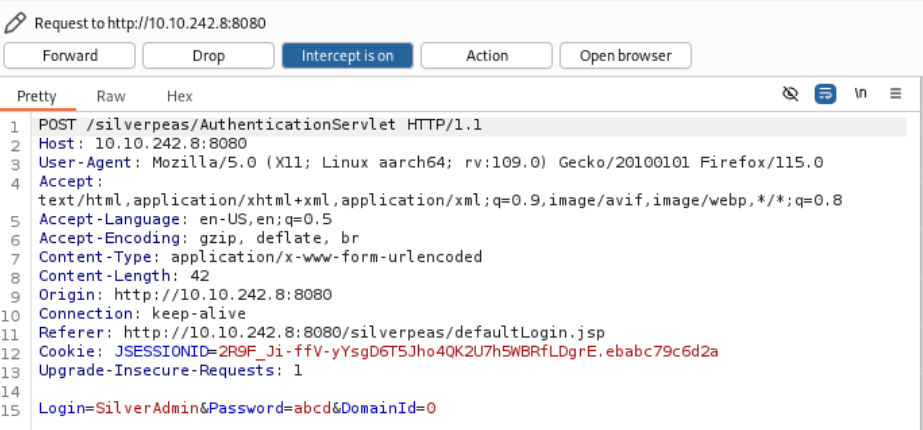Click the text/html accept value line
The width and height of the screenshot is (923, 430).
pyautogui.click(x=440, y=200)
